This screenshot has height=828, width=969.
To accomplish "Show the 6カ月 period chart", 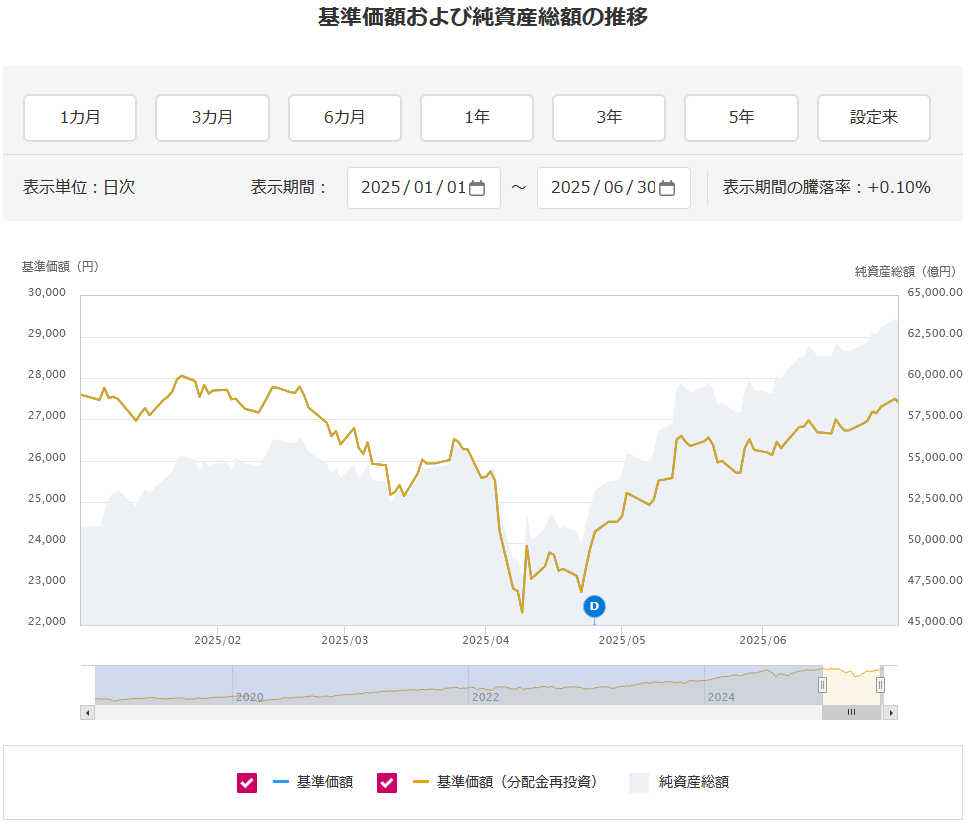I will point(344,118).
